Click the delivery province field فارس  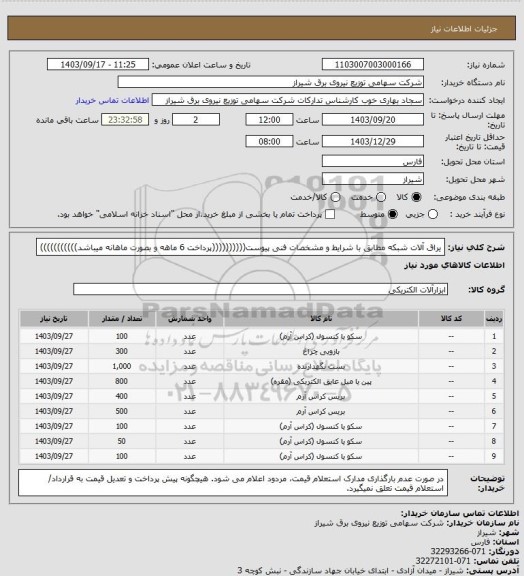point(373,161)
